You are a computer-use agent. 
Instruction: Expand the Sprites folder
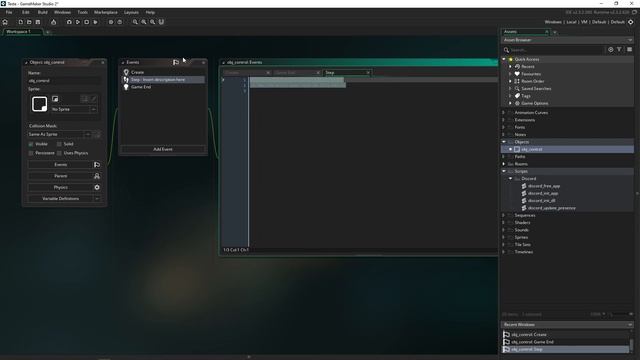point(504,237)
